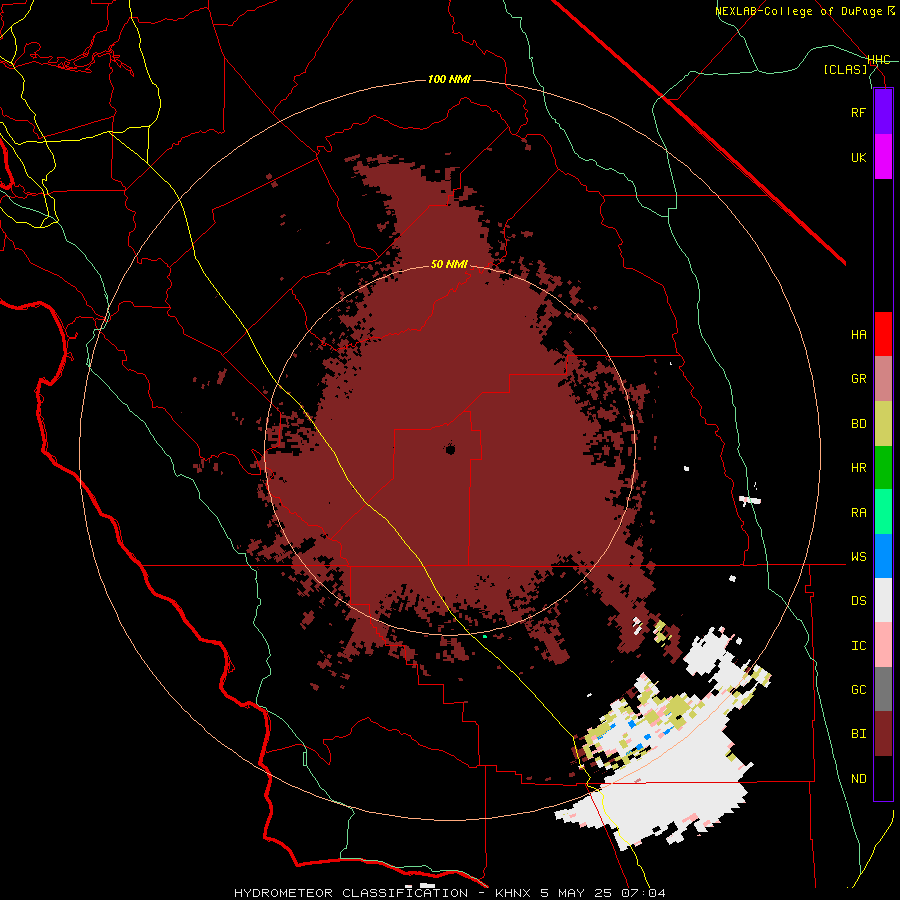This screenshot has height=900, width=900.
Task: Click the 'HA' legend label
Action: 858,335
